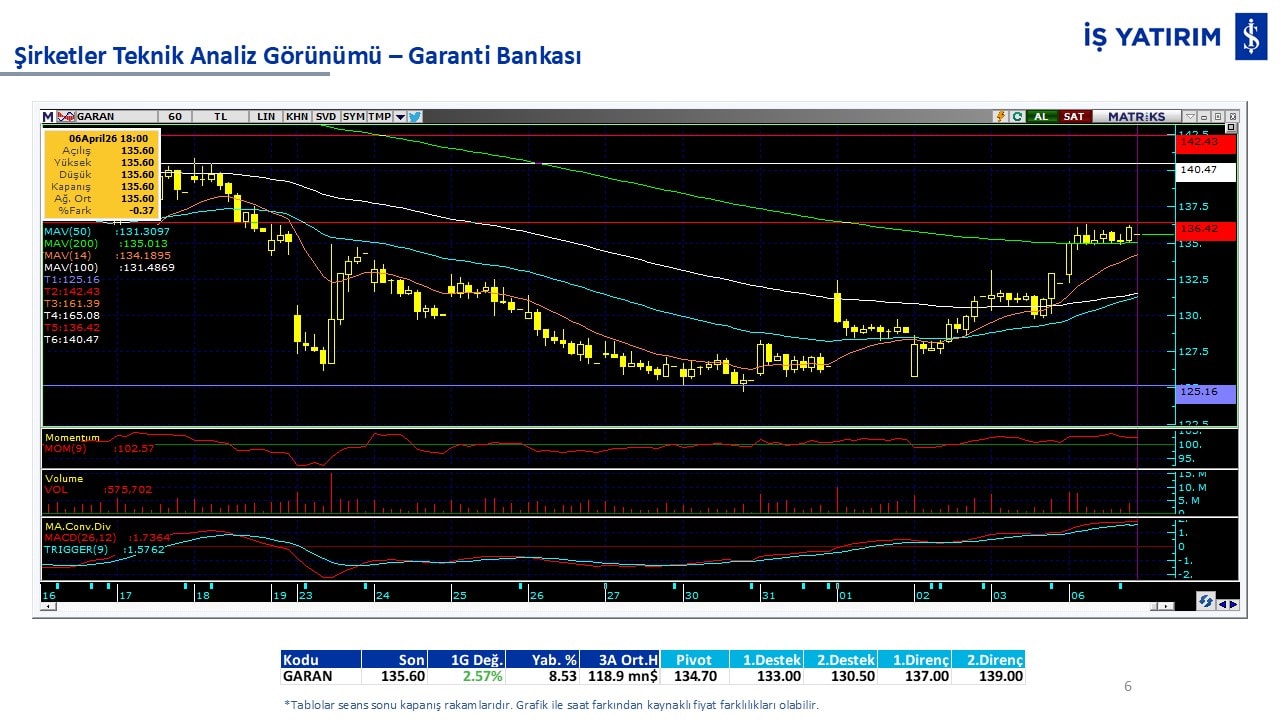
Task: Open the dropdown arrow next to TMP
Action: pyautogui.click(x=400, y=117)
